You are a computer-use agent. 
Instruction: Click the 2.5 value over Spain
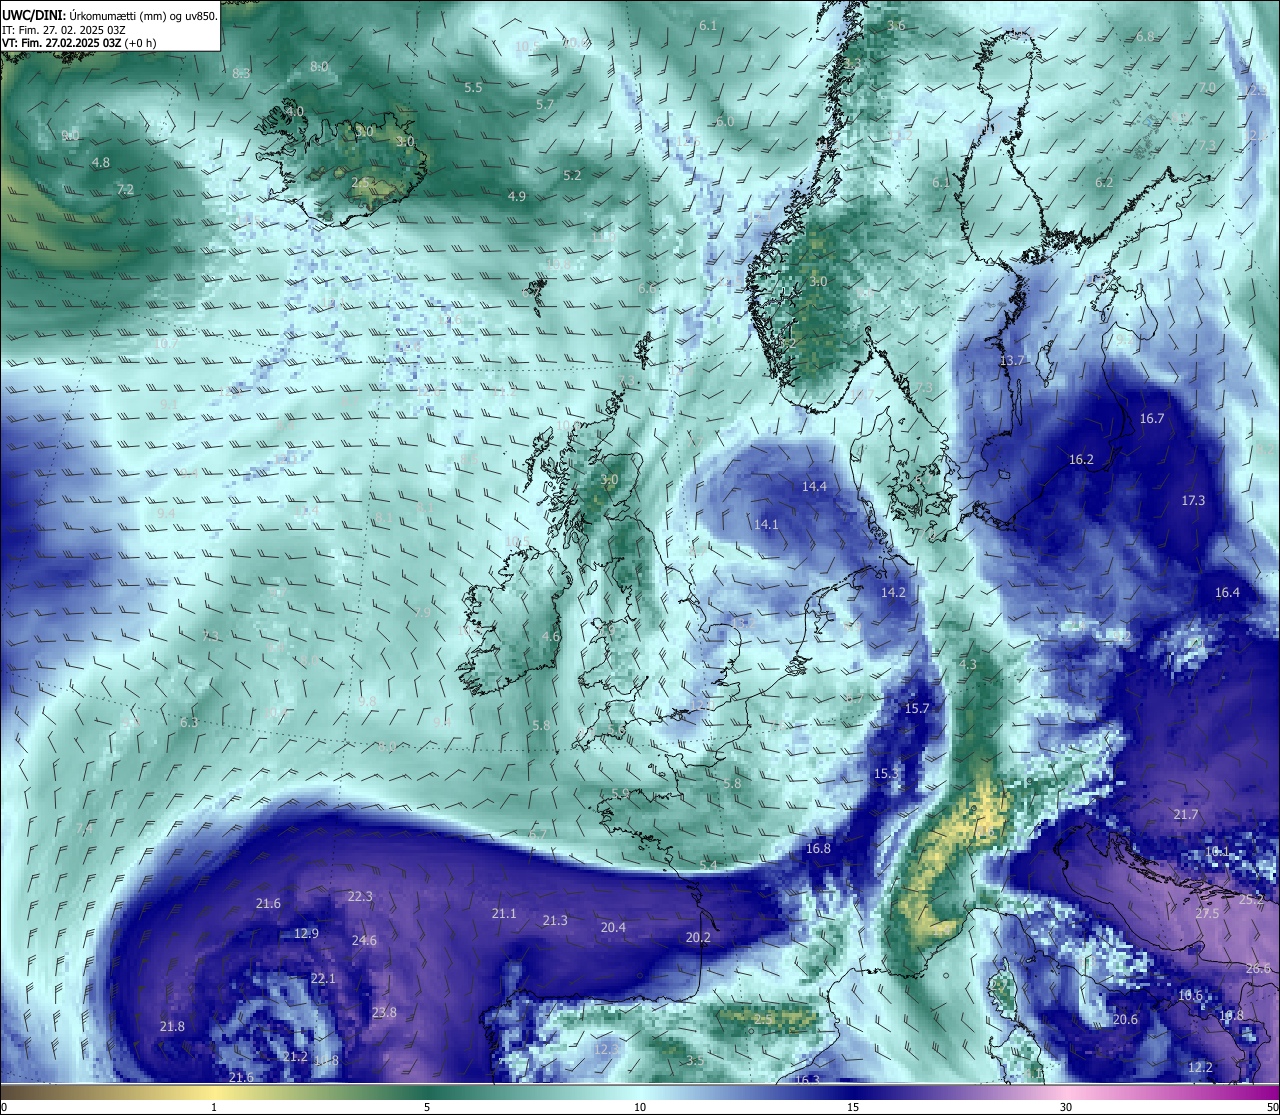(765, 1020)
